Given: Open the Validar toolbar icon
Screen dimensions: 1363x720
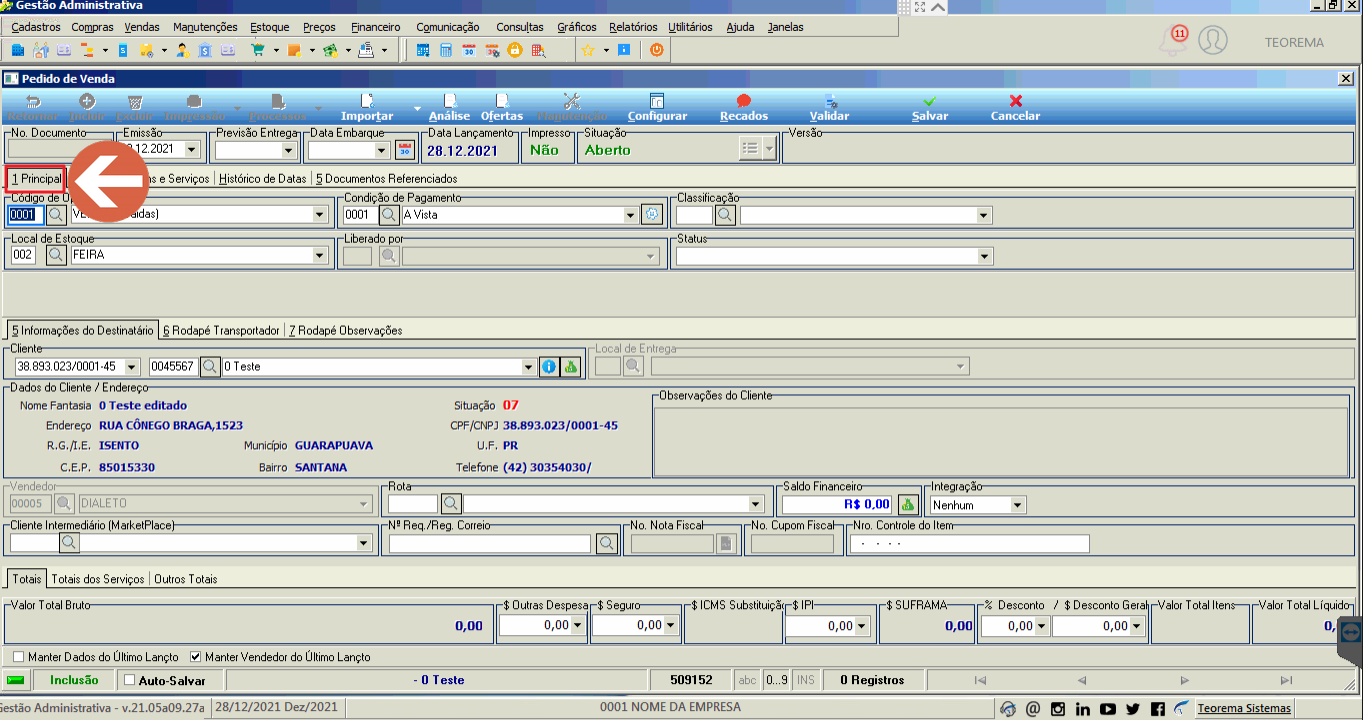Looking at the screenshot, I should [830, 101].
